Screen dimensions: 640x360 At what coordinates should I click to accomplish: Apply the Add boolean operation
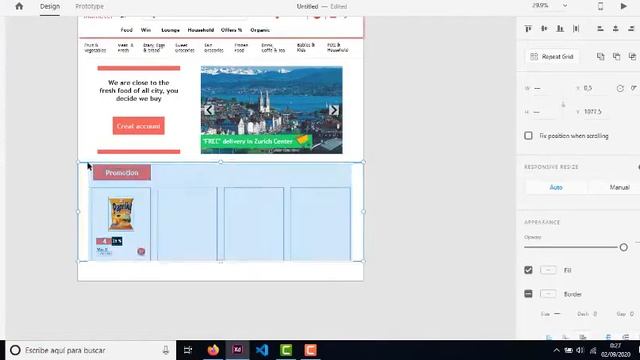600,57
